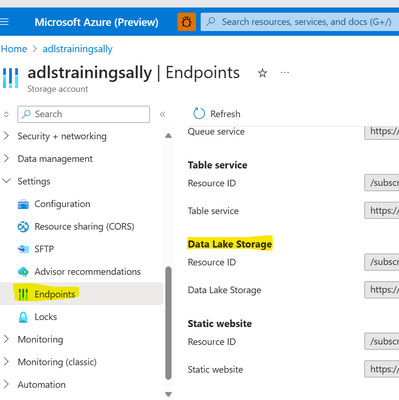Click the orange bug feedback icon
399x400 pixels.
(187, 22)
